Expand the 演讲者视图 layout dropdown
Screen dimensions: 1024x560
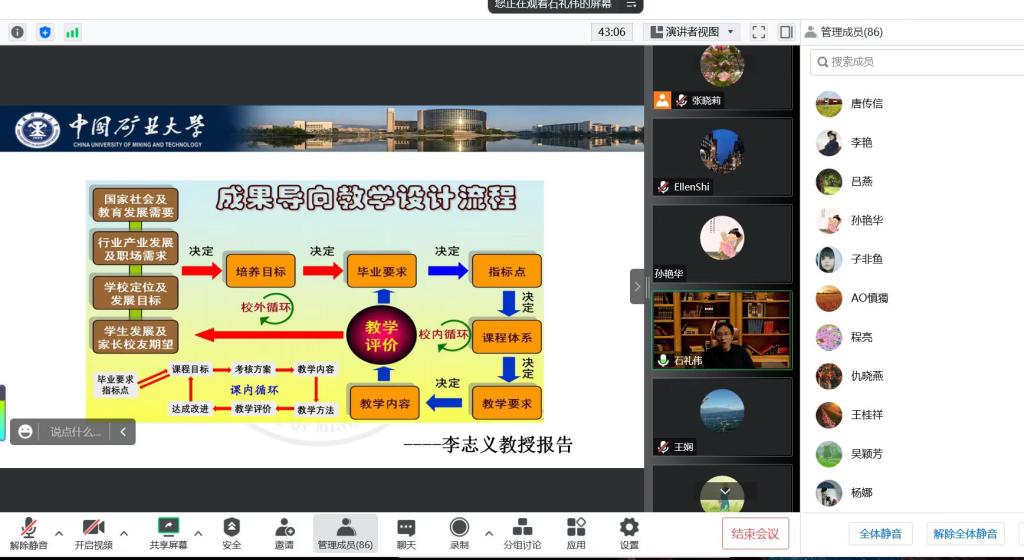693,32
